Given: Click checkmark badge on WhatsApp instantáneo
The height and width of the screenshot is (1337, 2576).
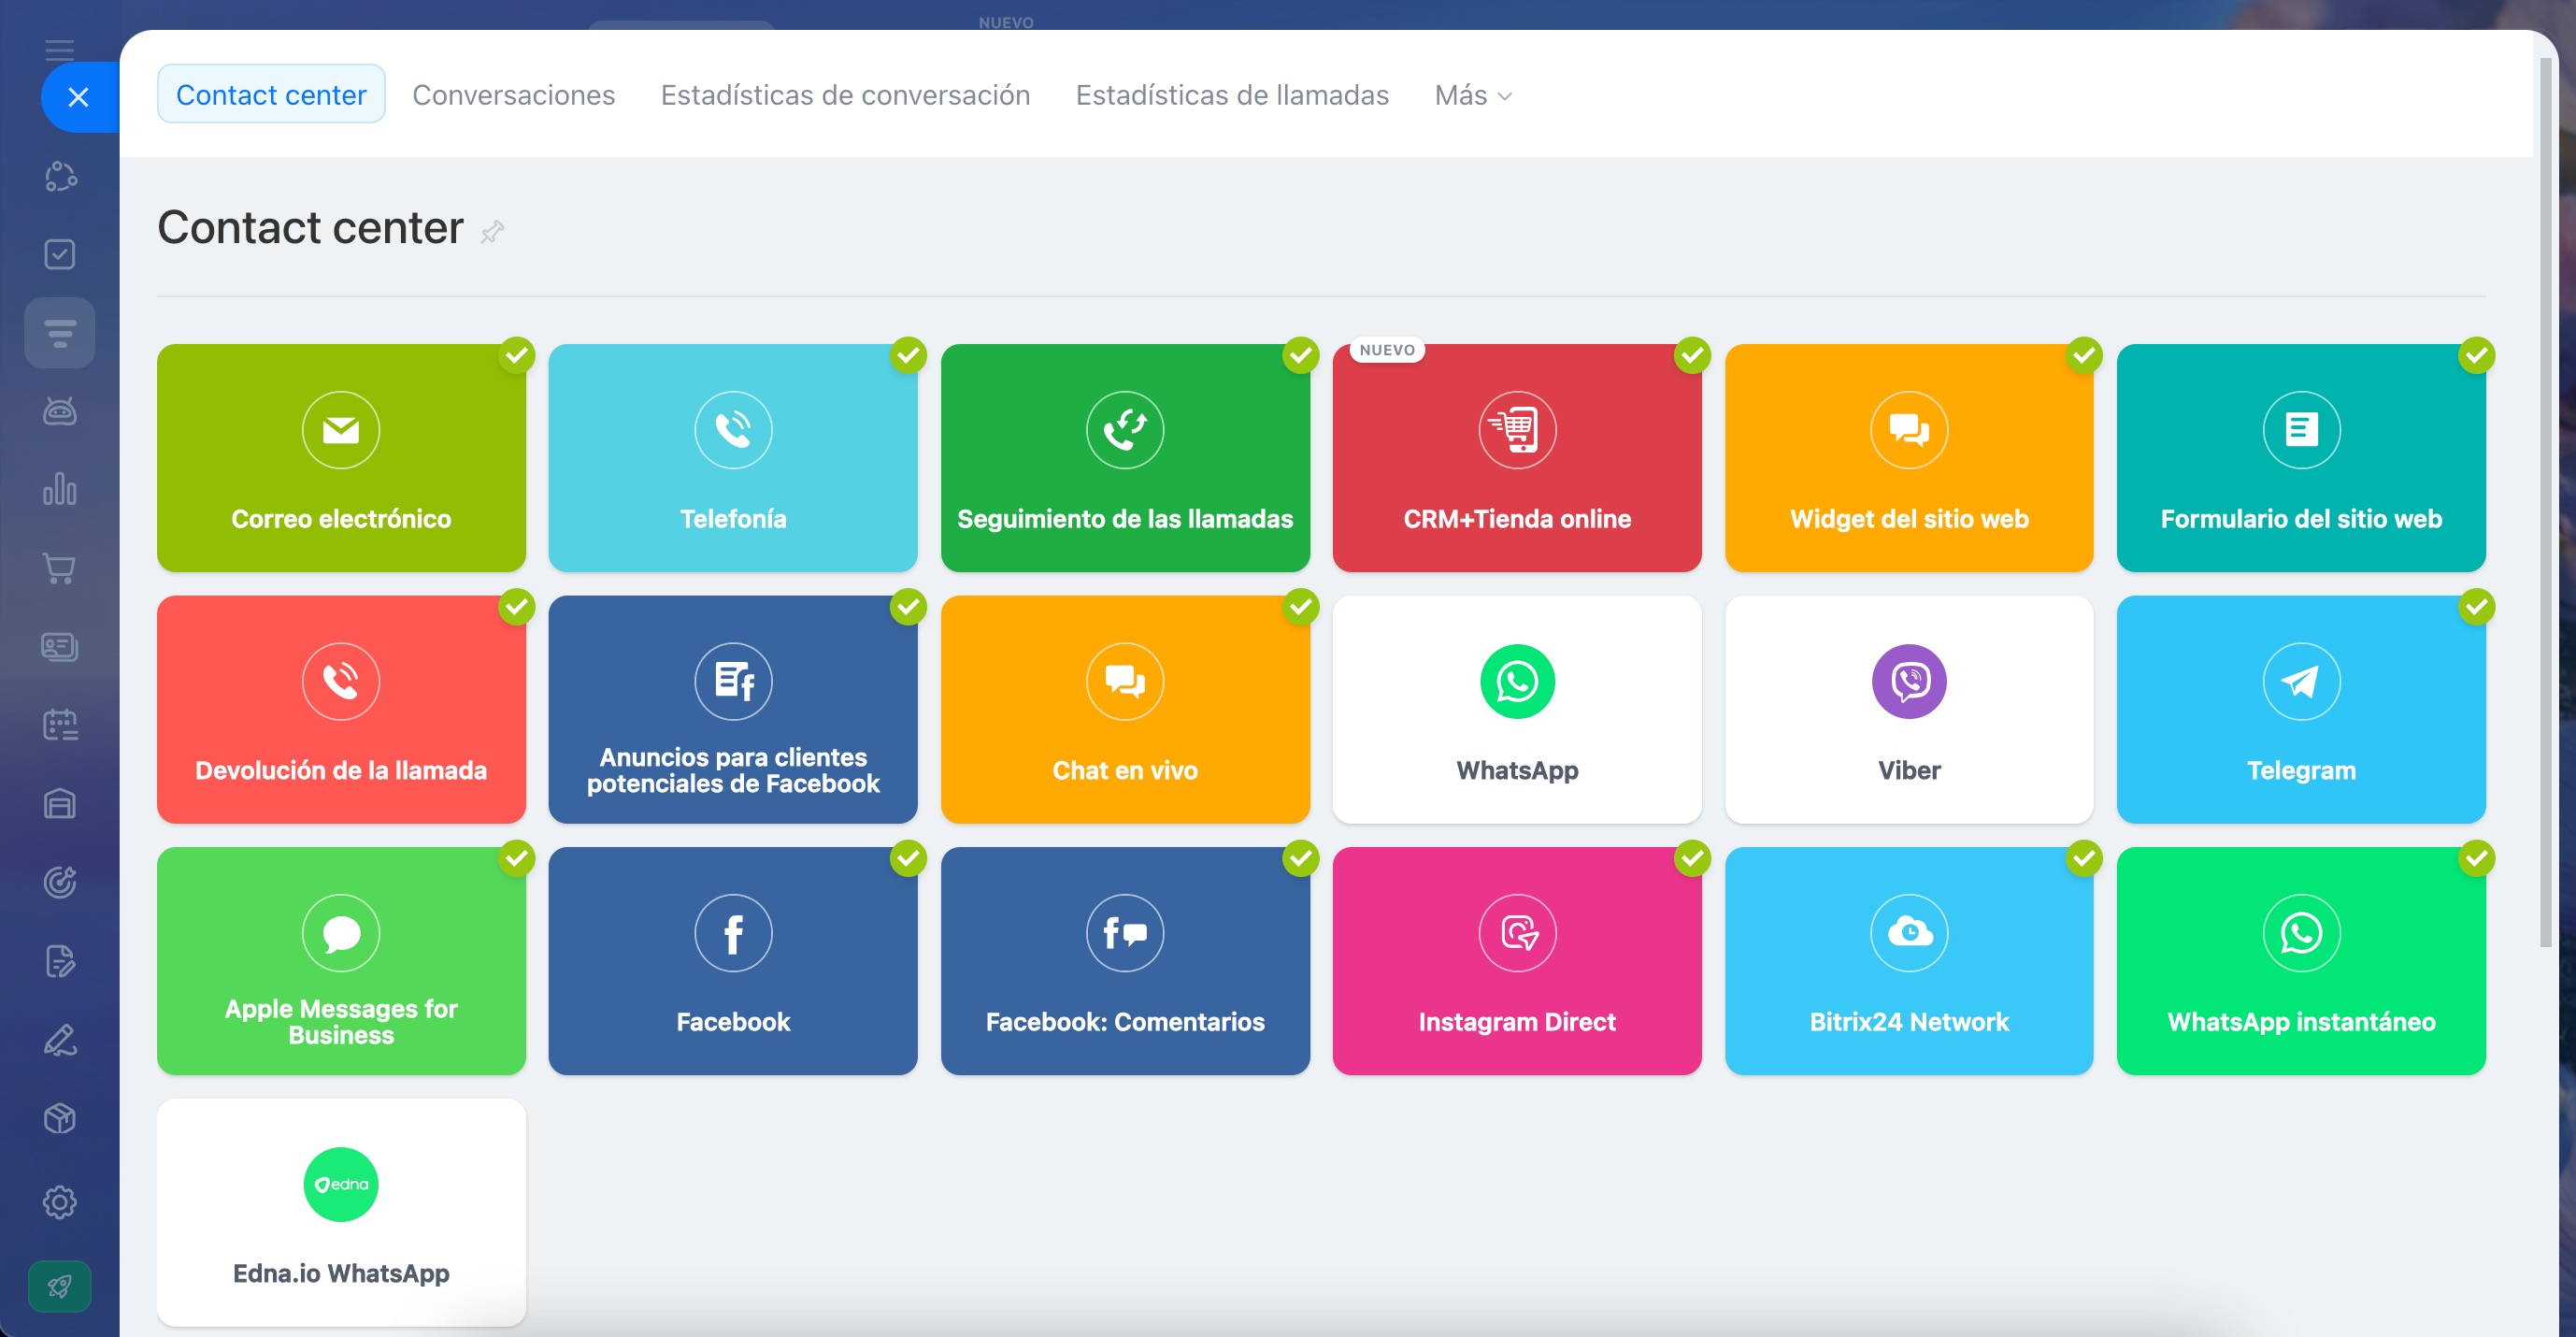Looking at the screenshot, I should click(x=2476, y=858).
